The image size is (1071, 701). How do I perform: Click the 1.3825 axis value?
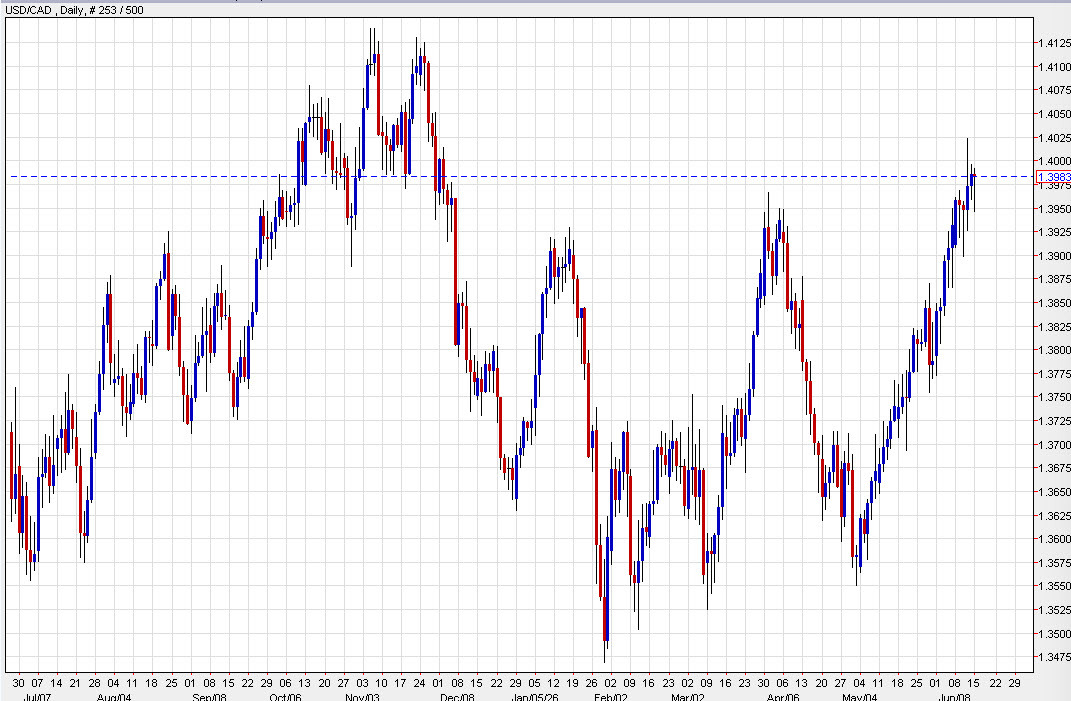pos(1054,327)
